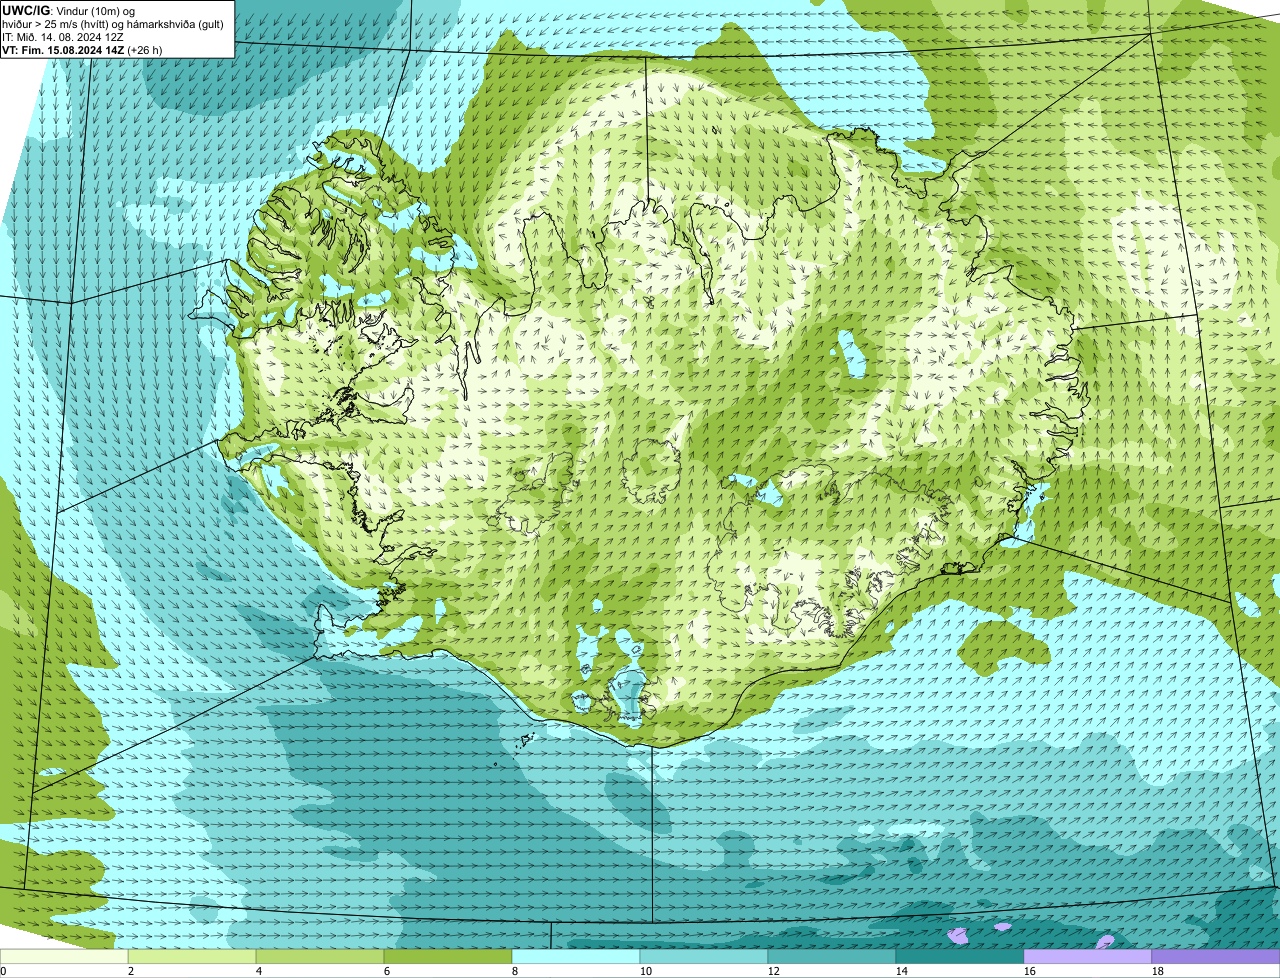Click the legend scale label "18"
1280x978 pixels.
(1157, 971)
